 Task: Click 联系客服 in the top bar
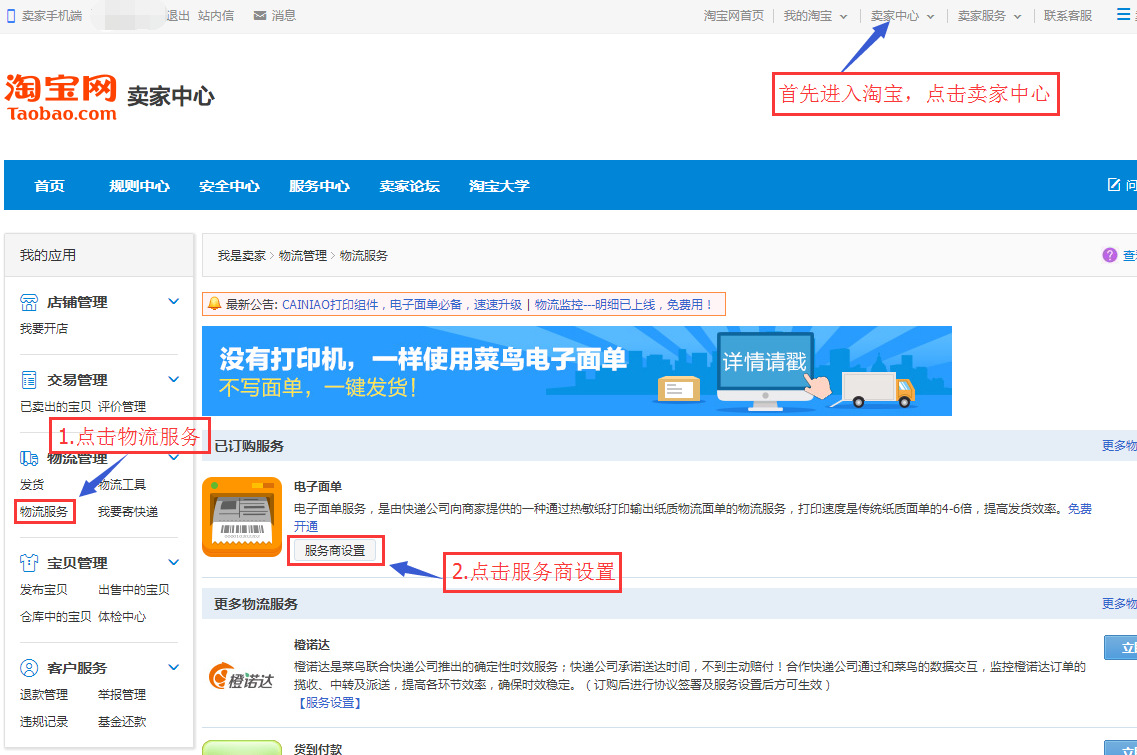(x=1067, y=16)
